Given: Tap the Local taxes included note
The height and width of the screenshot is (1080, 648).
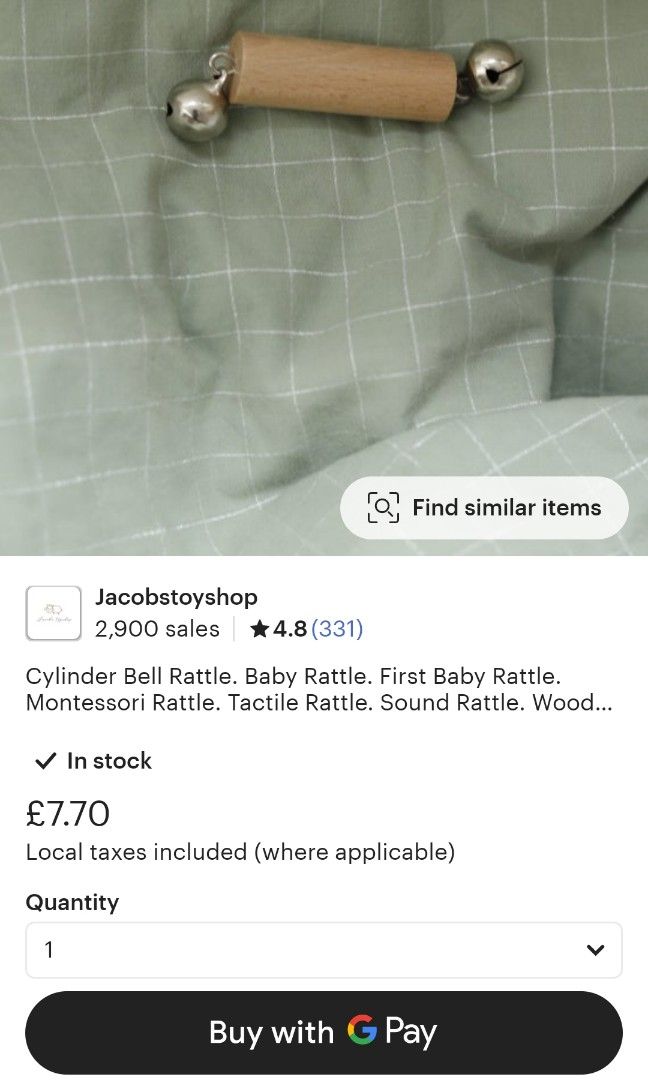Looking at the screenshot, I should tap(240, 852).
